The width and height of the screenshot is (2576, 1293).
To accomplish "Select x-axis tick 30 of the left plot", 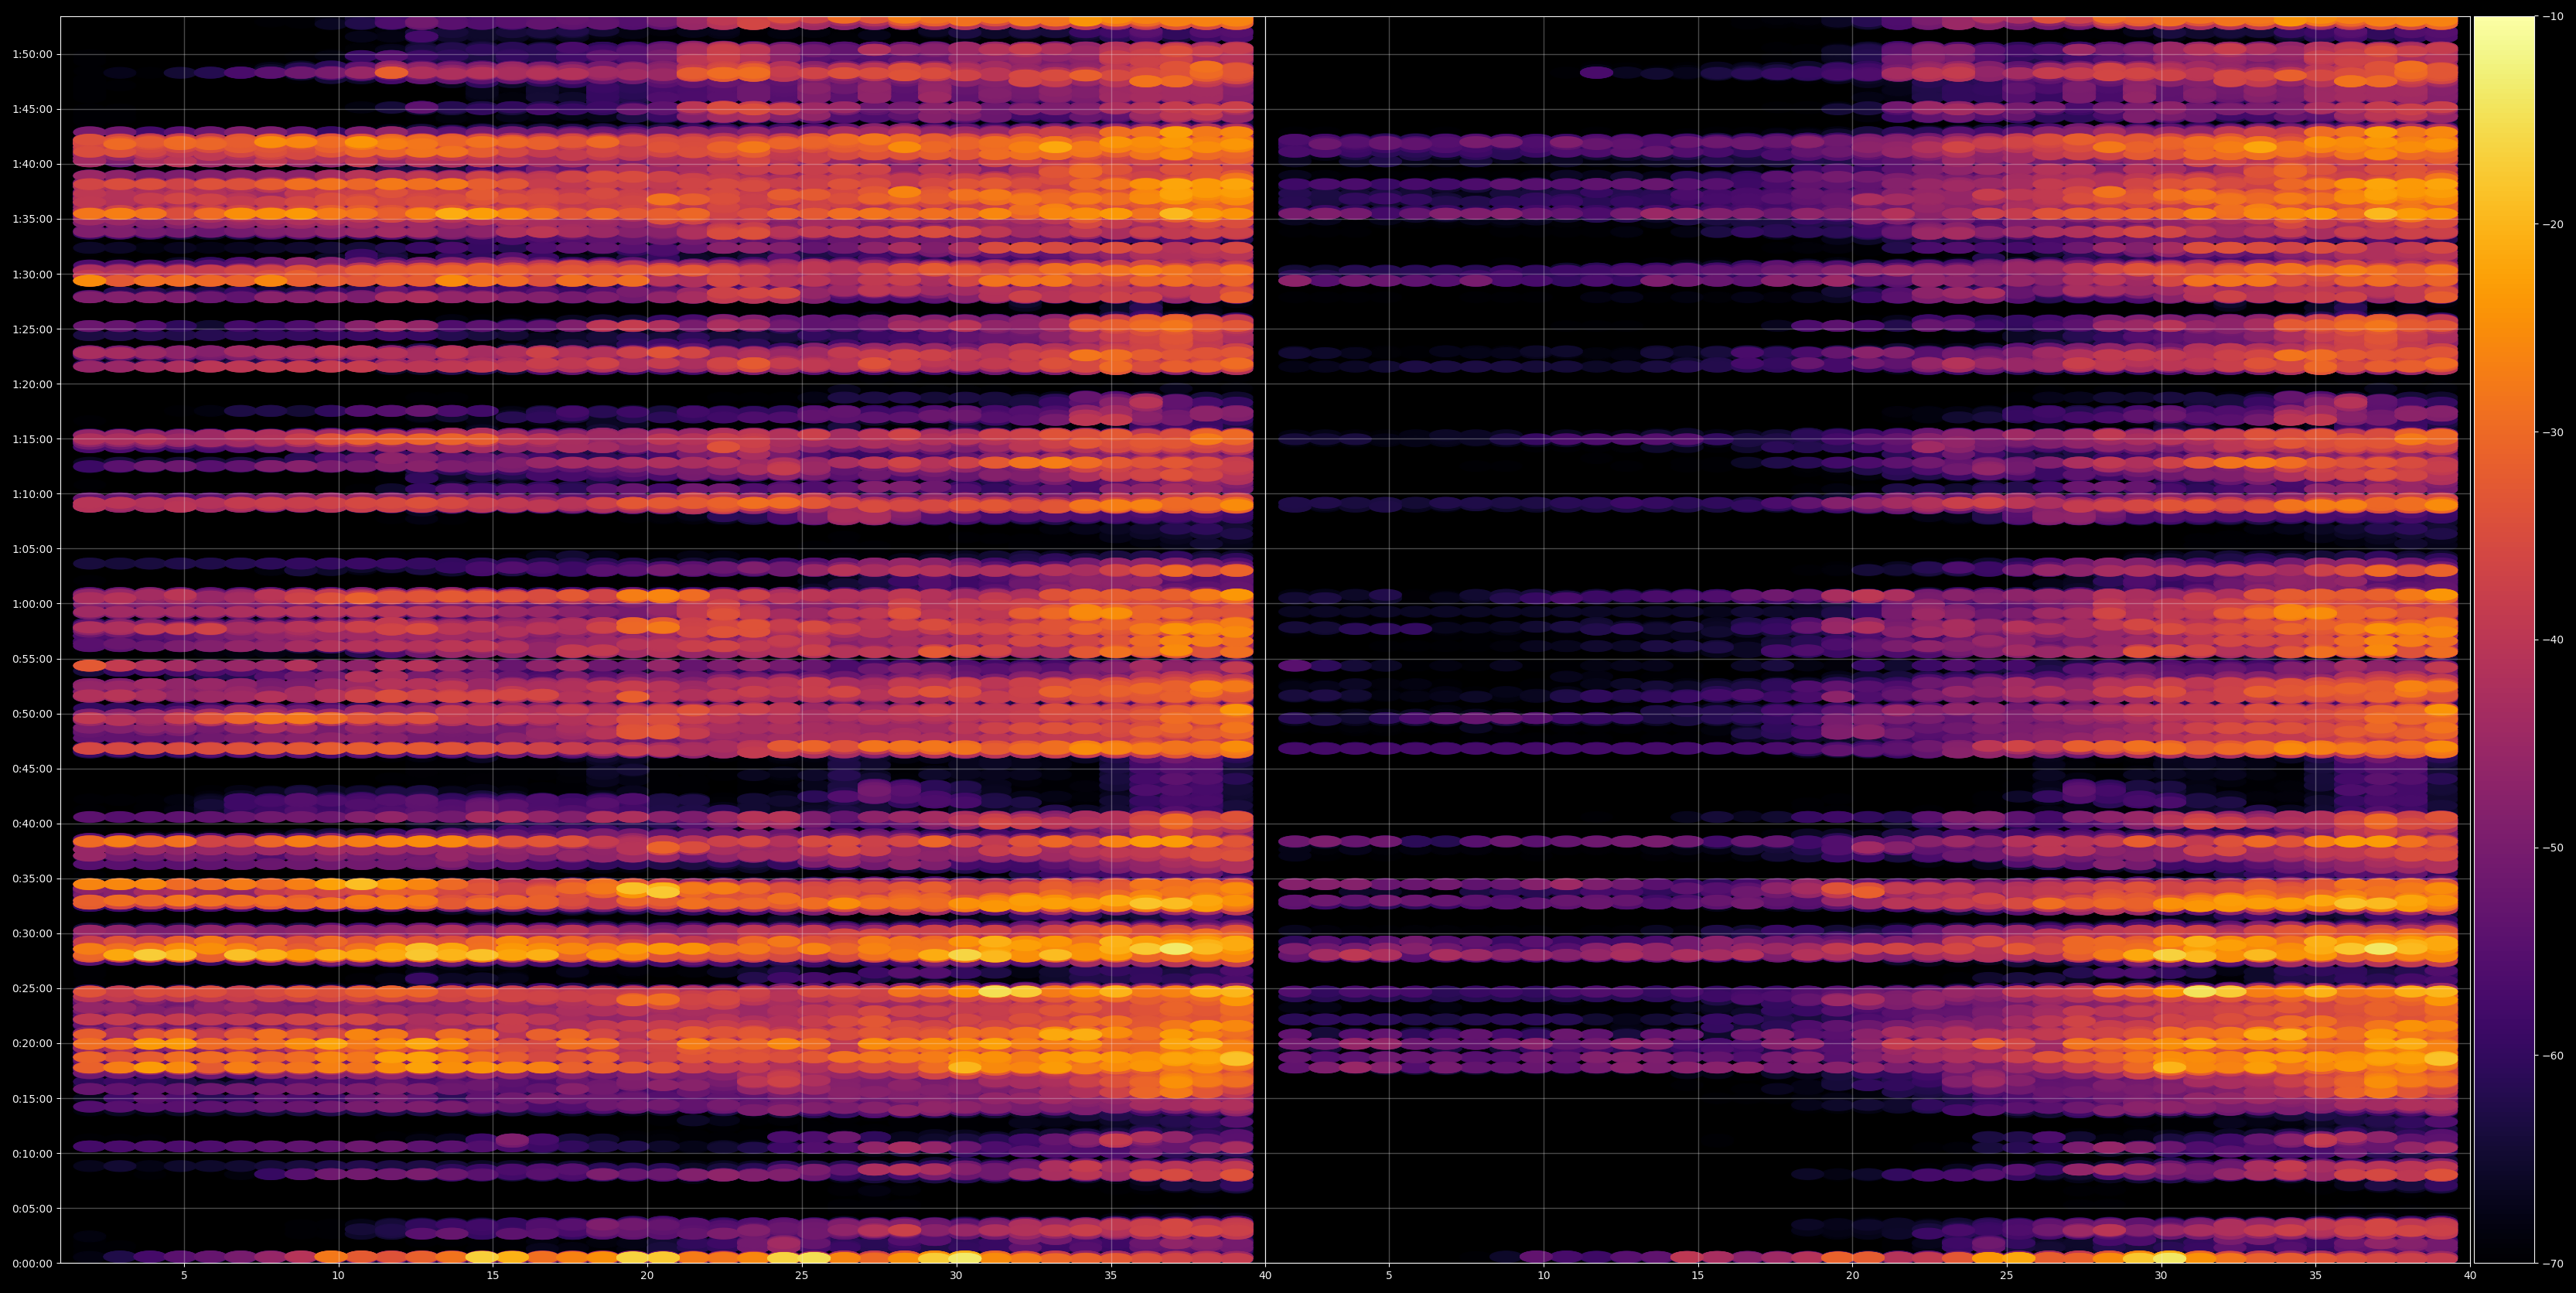I will click(x=956, y=1276).
